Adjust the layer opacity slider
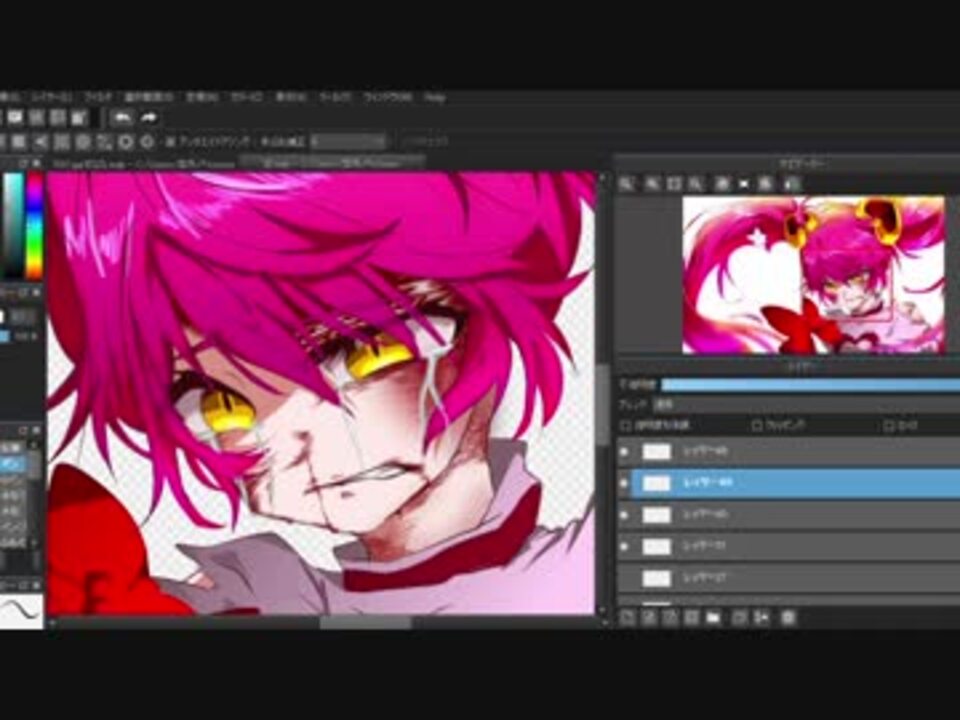The height and width of the screenshot is (720, 960). click(x=811, y=384)
